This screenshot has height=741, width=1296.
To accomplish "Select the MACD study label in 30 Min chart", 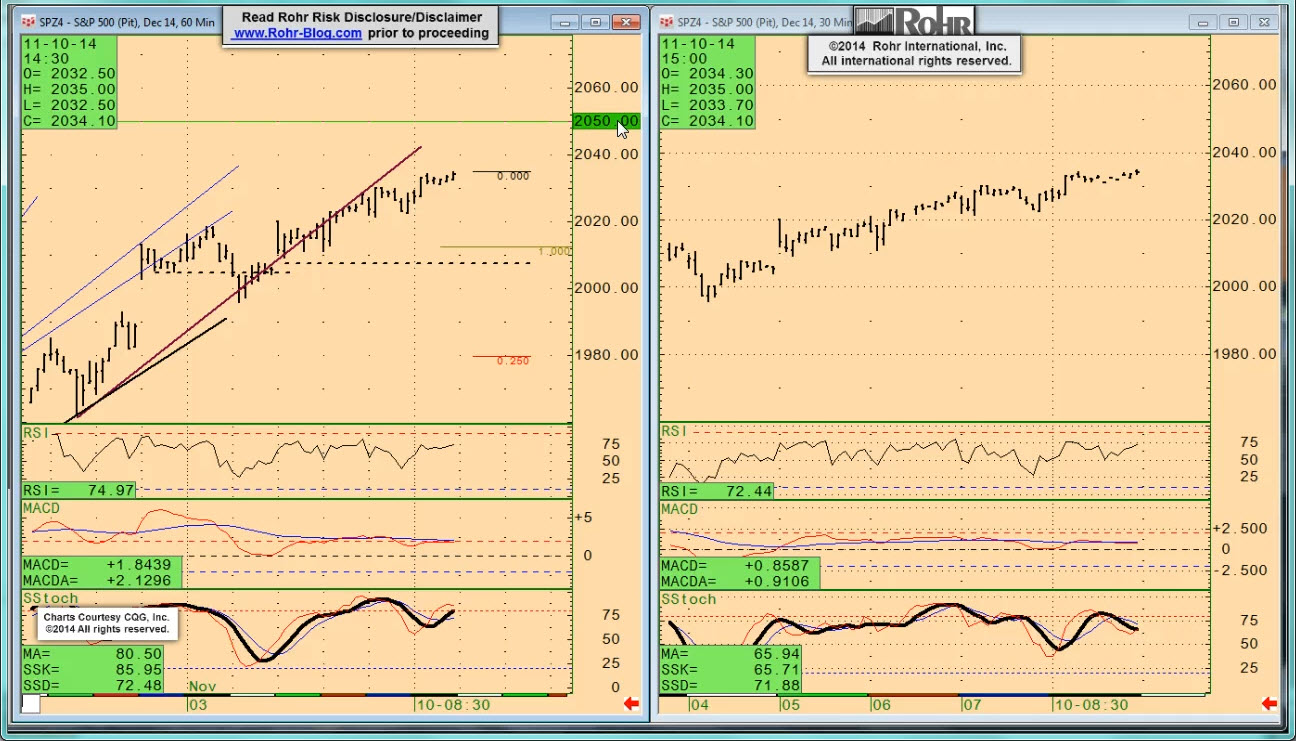I will click(x=680, y=509).
